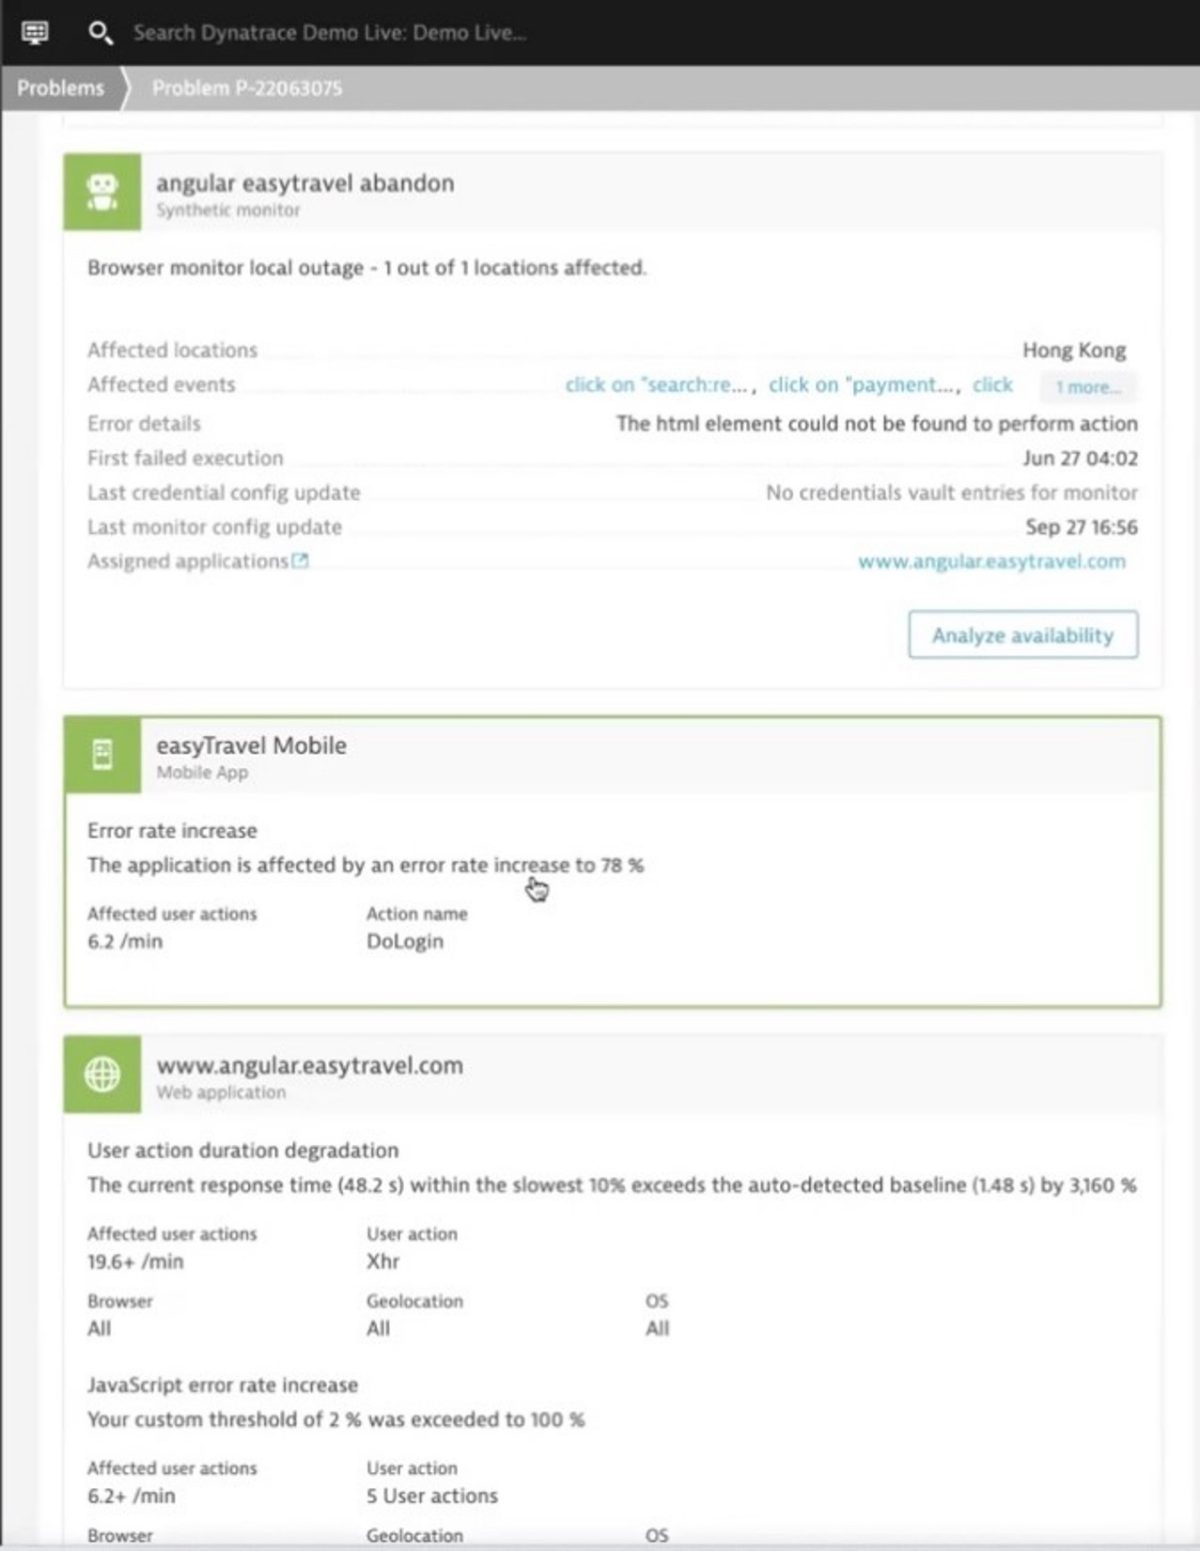The width and height of the screenshot is (1200, 1551).
Task: Open the click on "payment..." event link
Action: (x=862, y=385)
